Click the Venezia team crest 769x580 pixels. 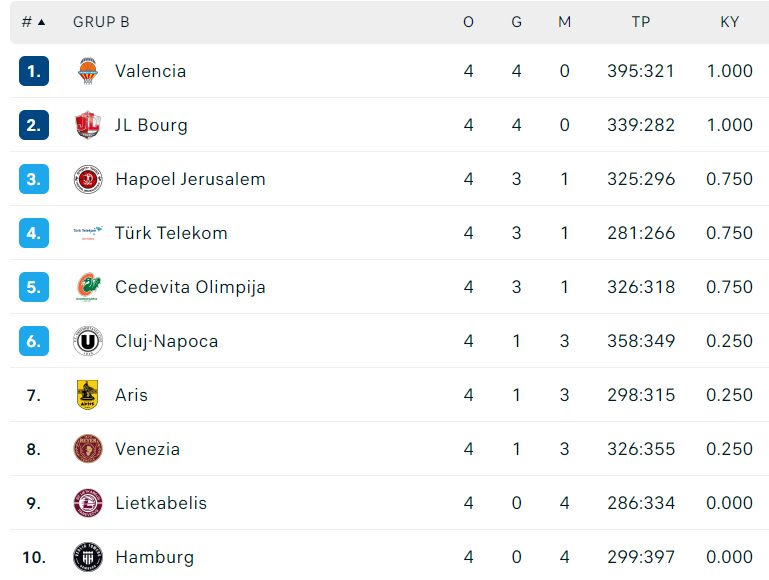pyautogui.click(x=88, y=449)
